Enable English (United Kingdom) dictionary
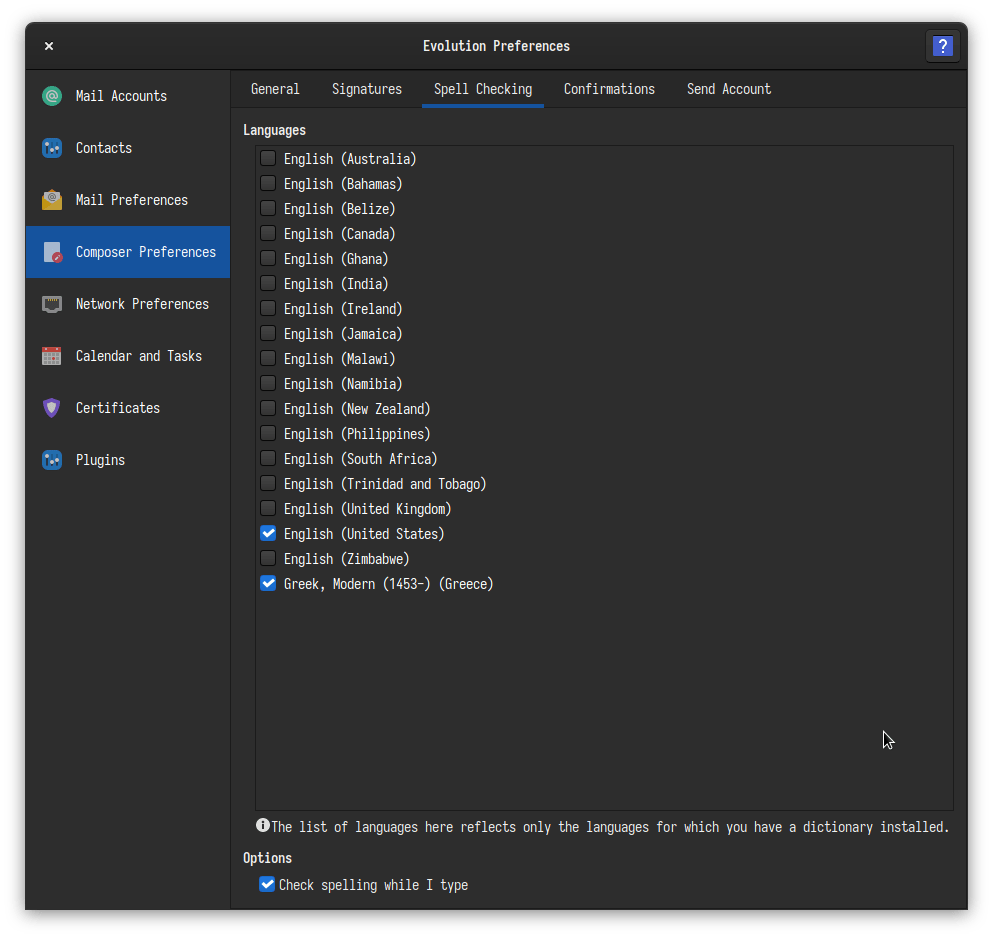The height and width of the screenshot is (938, 993). coord(268,508)
